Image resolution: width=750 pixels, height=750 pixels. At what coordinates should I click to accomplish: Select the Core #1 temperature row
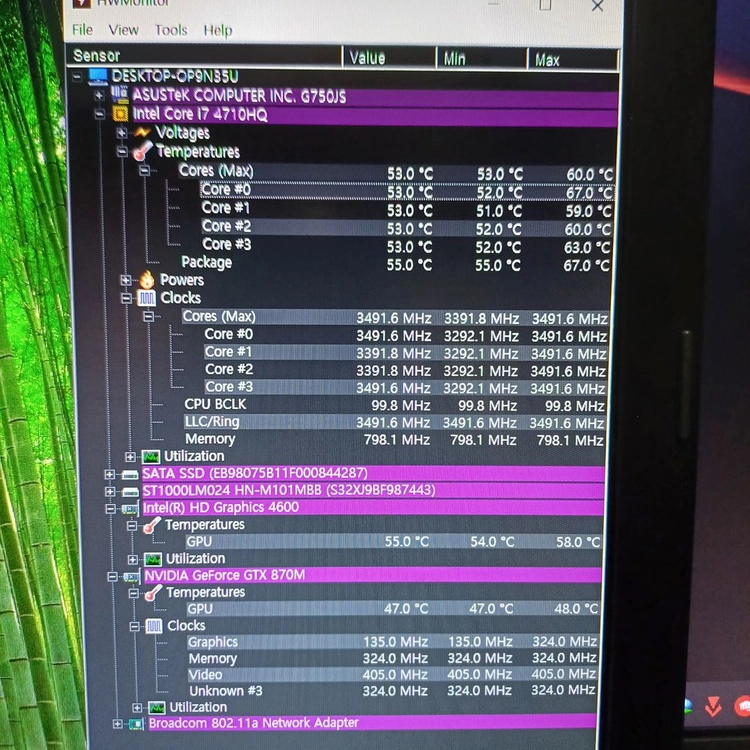(x=406, y=209)
